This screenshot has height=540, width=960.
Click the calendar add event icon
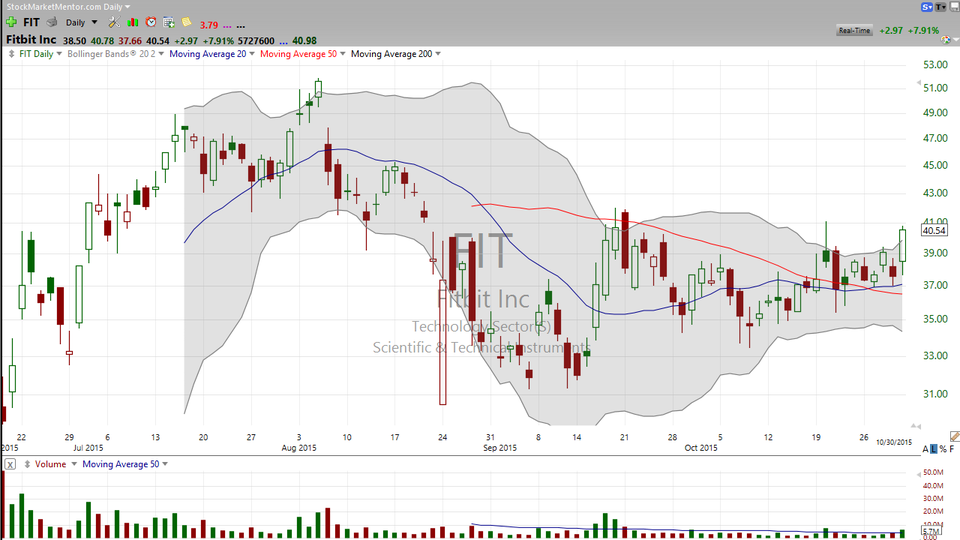click(168, 23)
